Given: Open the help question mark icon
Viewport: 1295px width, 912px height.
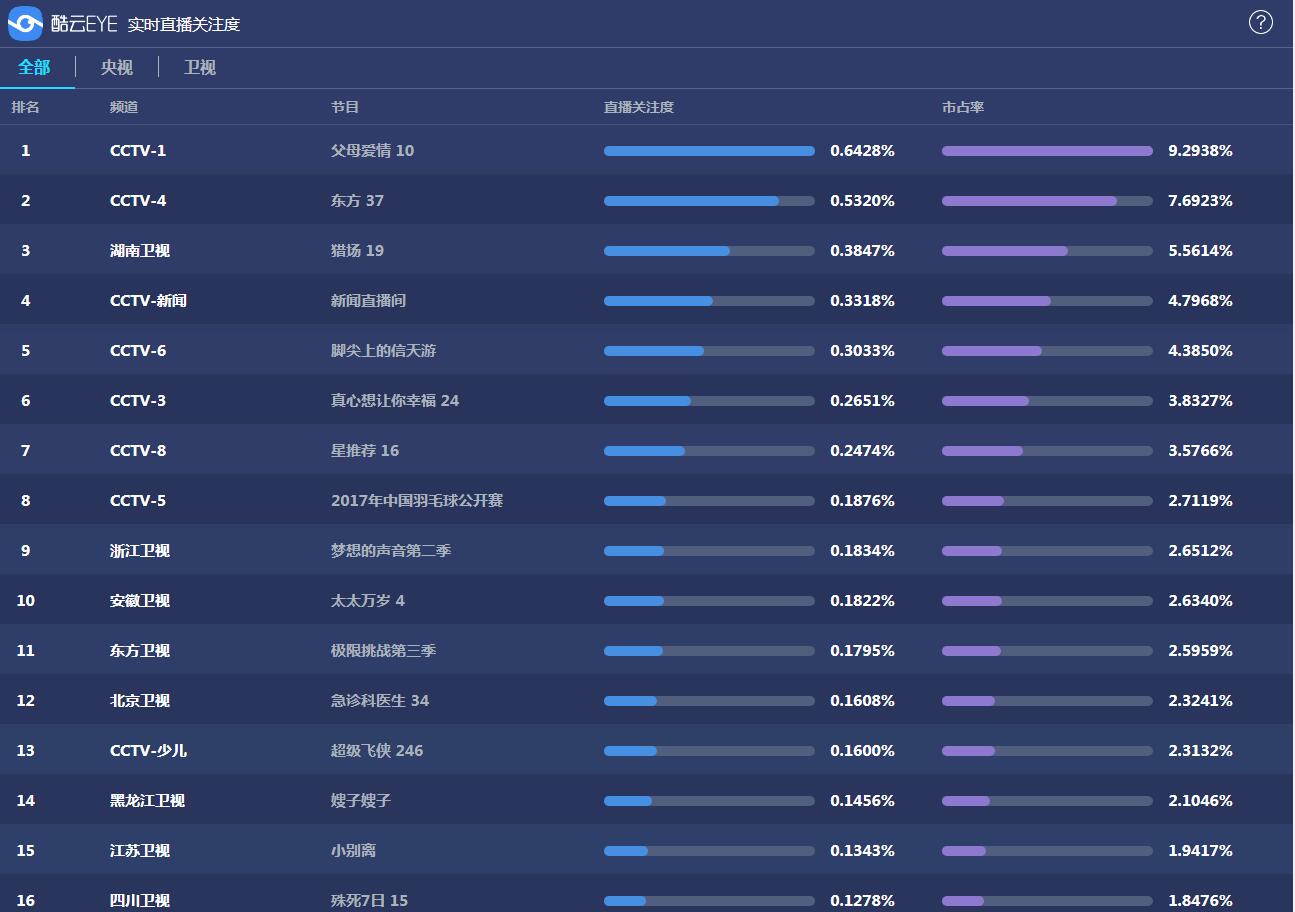Looking at the screenshot, I should [x=1260, y=22].
